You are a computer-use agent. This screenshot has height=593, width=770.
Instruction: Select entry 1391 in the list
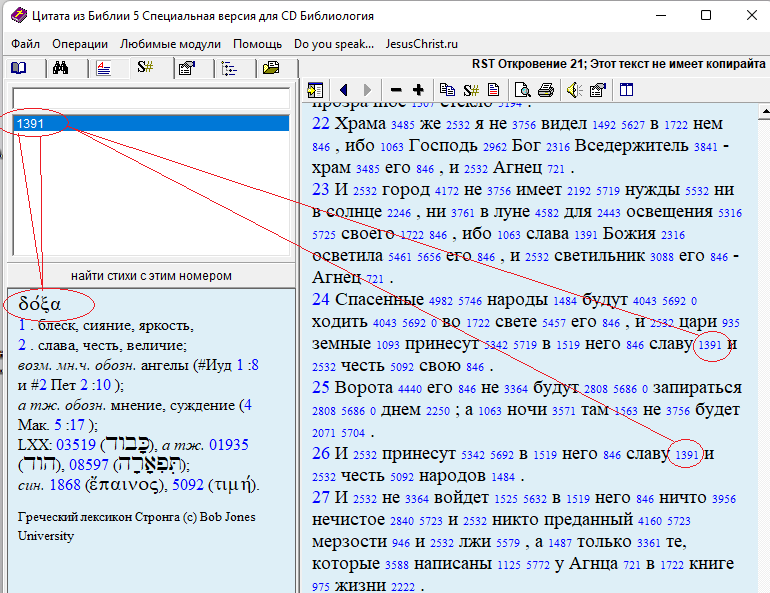(x=151, y=123)
